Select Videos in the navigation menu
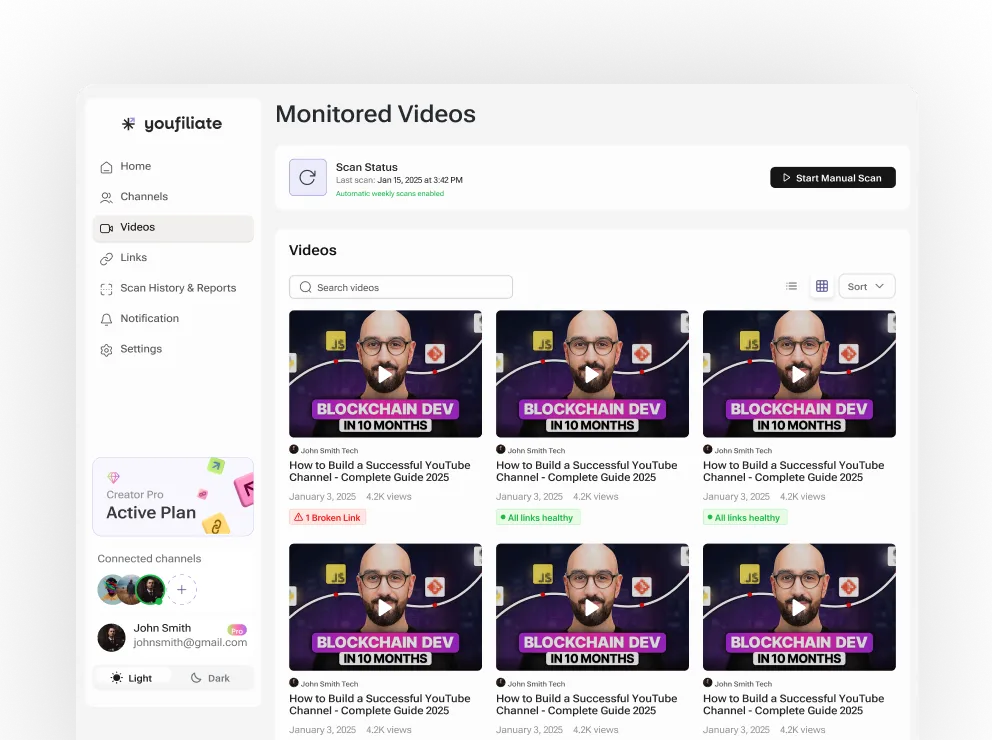Viewport: 992px width, 740px height. (107, 227)
